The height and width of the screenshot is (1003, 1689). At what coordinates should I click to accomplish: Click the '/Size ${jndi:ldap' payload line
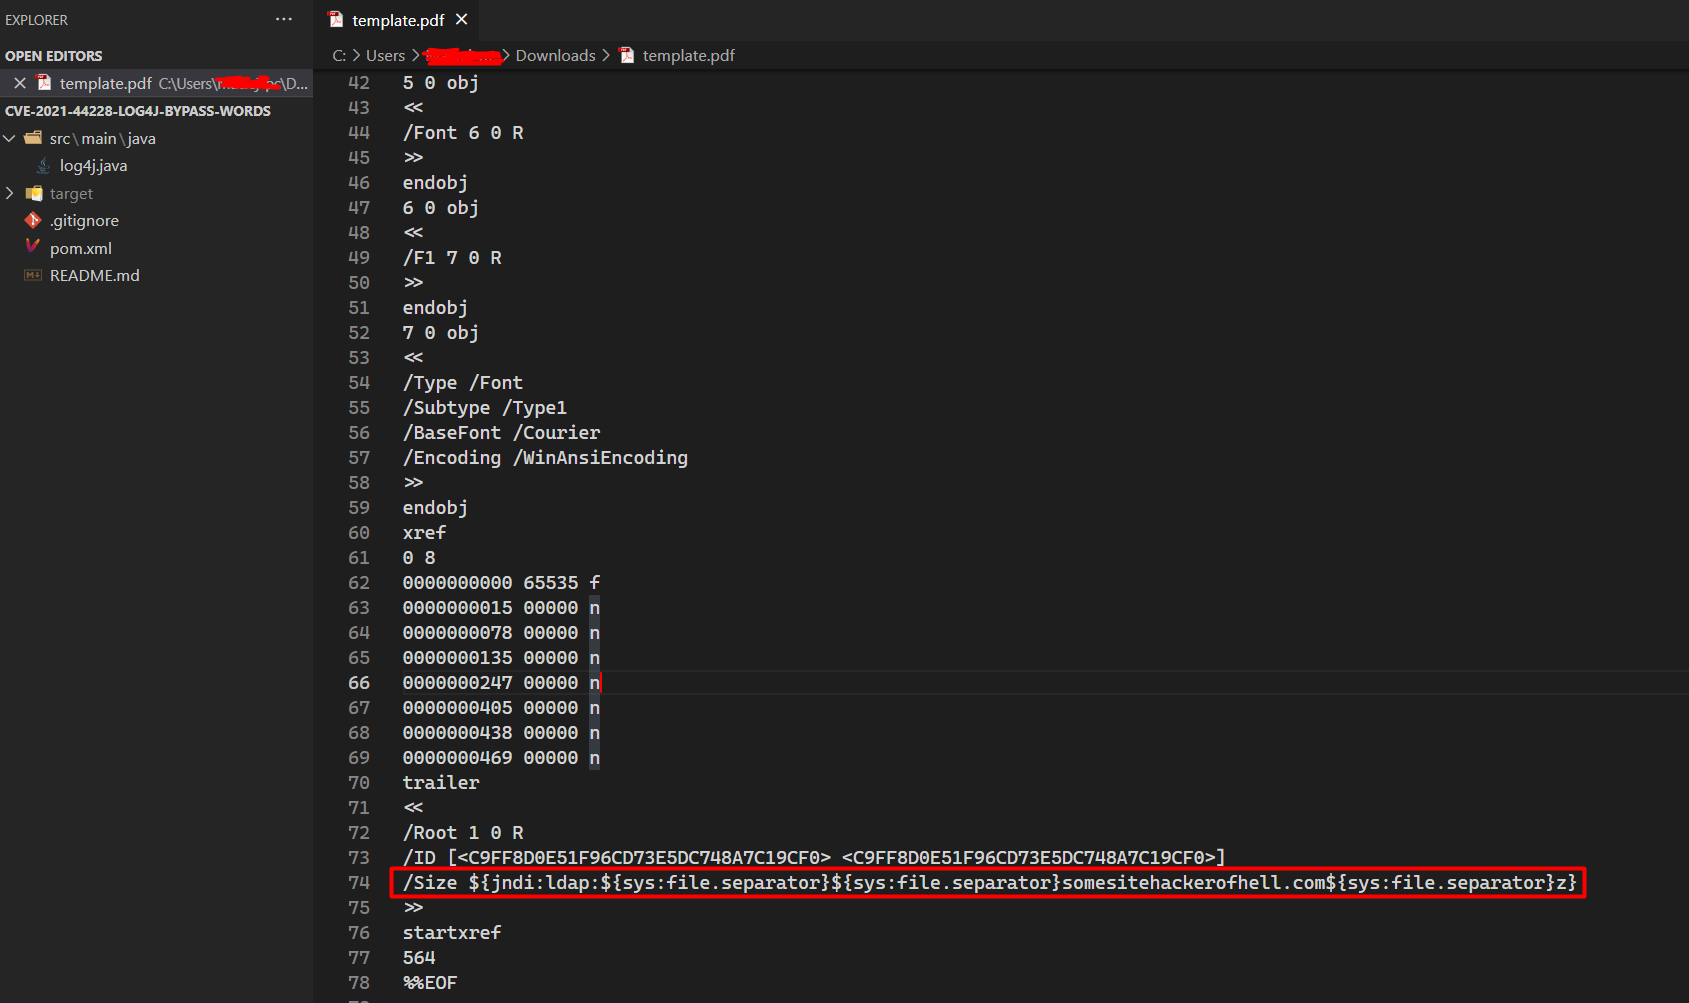[989, 883]
